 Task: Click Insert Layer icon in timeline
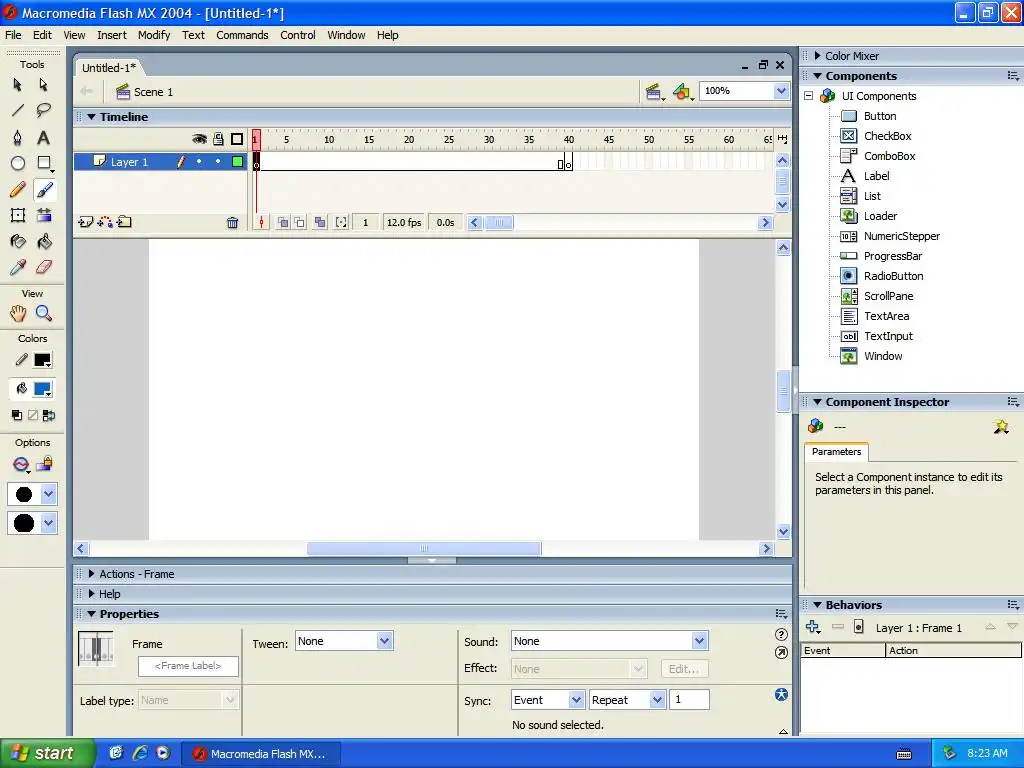(85, 222)
